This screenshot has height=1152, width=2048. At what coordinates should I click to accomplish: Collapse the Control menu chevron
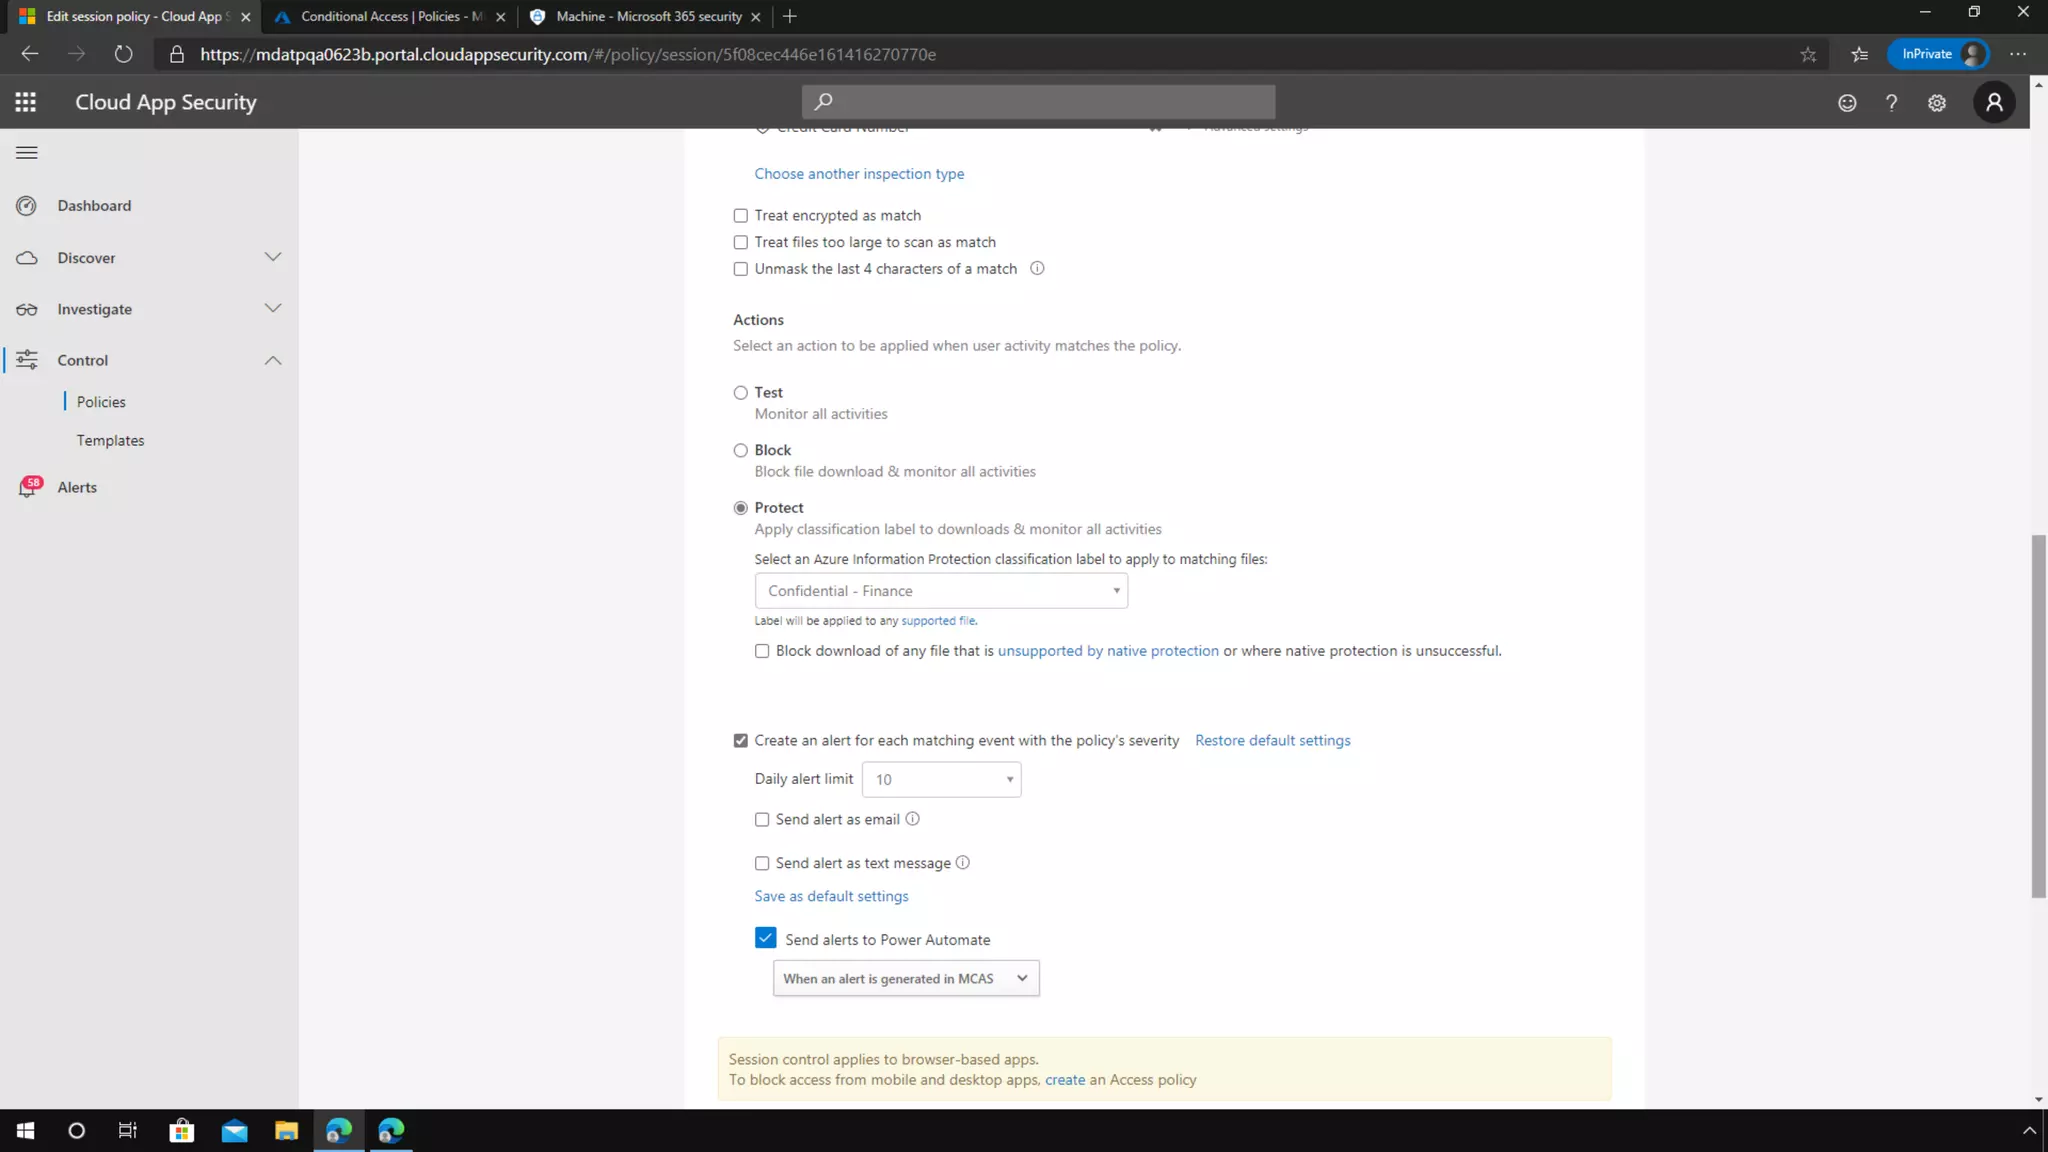tap(273, 360)
